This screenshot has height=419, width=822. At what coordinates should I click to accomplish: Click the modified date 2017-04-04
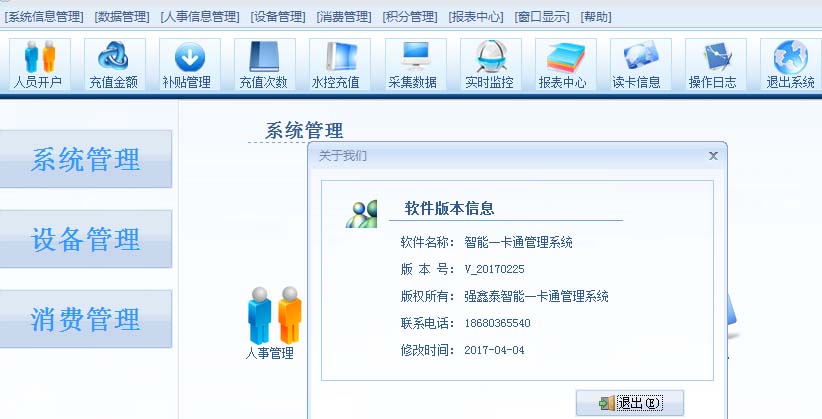click(x=494, y=350)
